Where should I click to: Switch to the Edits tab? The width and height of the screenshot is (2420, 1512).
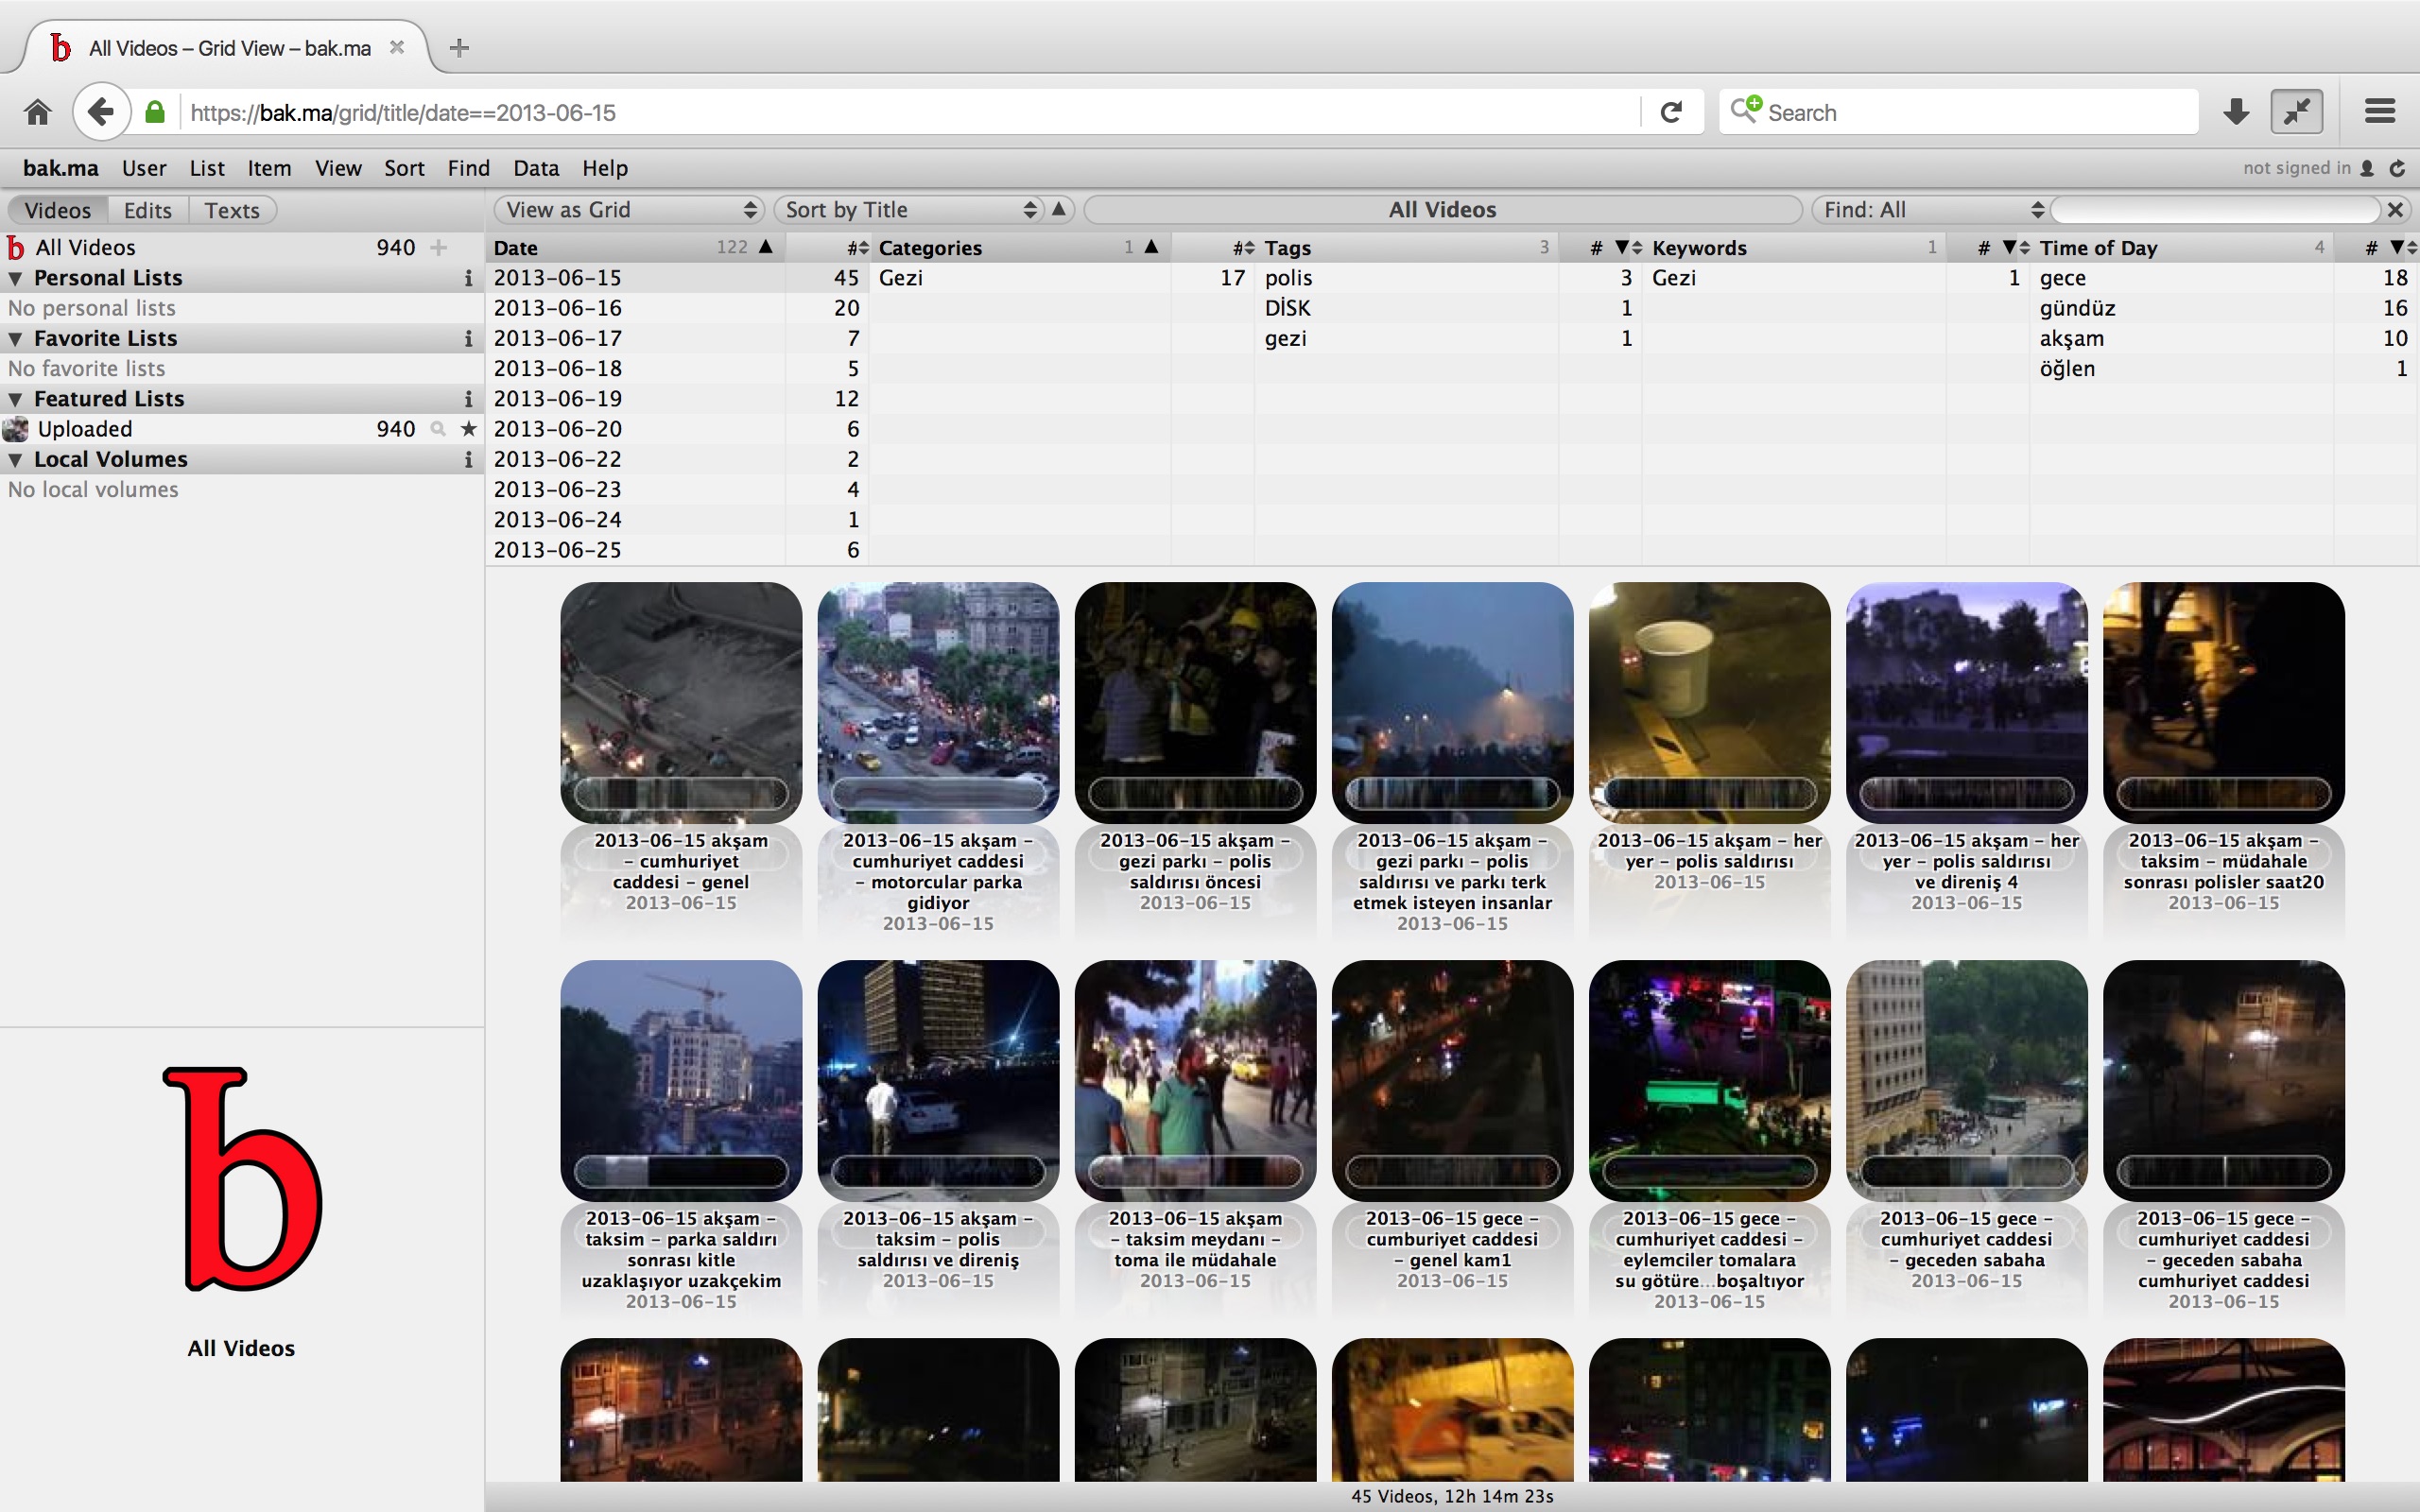(x=147, y=210)
